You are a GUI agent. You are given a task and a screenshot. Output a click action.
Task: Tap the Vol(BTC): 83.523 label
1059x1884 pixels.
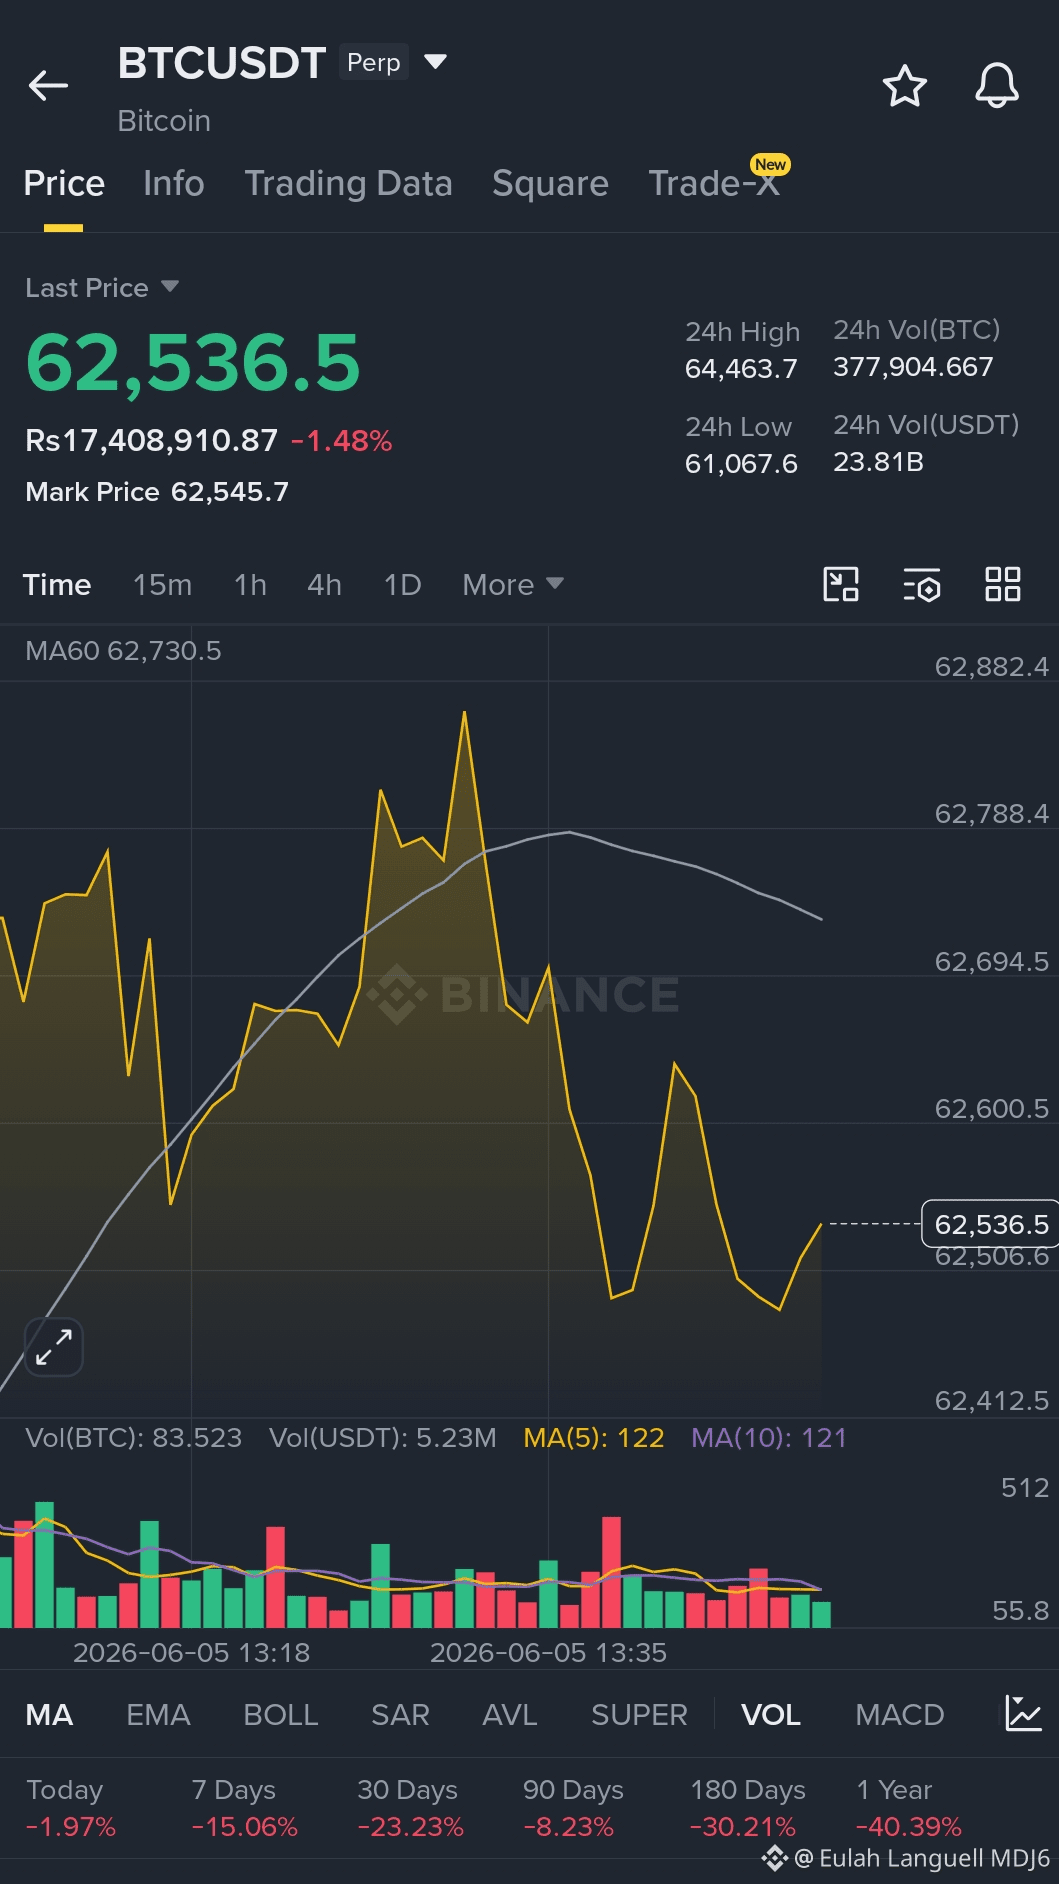point(134,1437)
